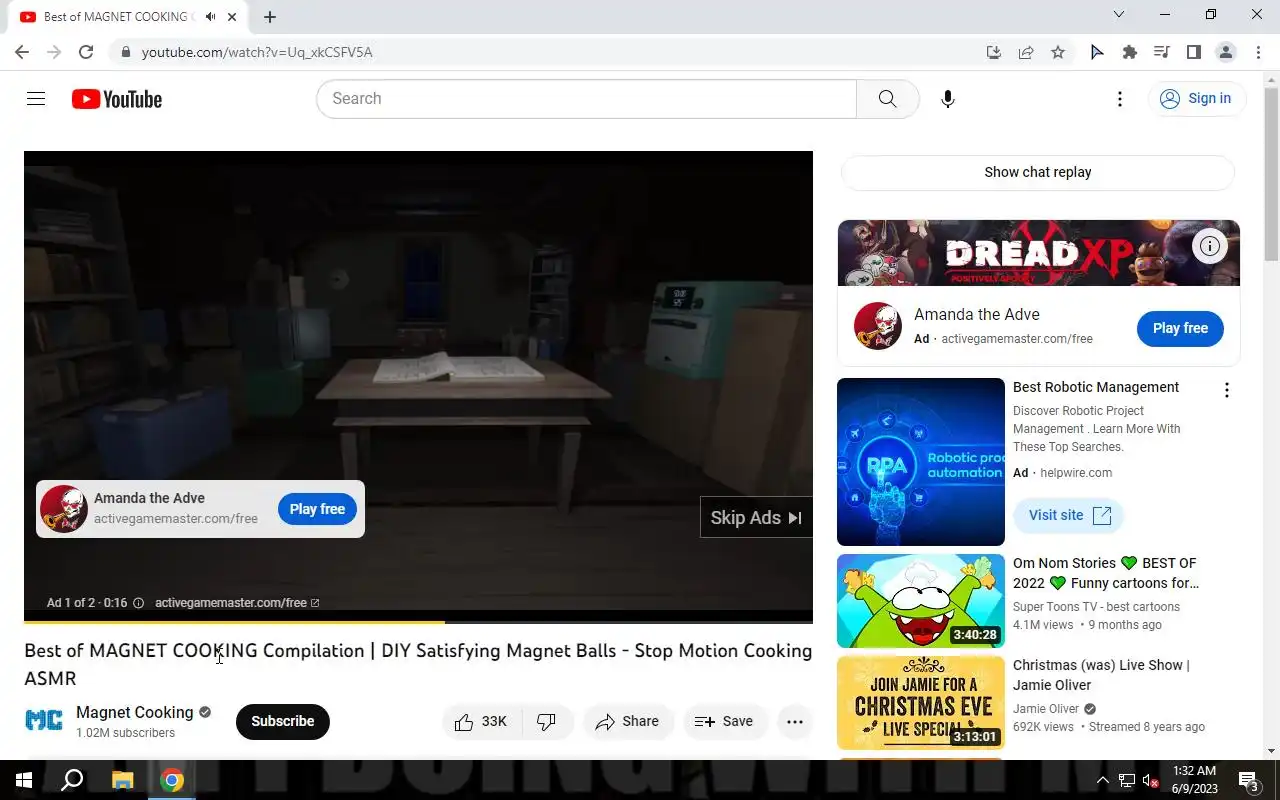
Task: Install app icon in address bar
Action: (993, 52)
